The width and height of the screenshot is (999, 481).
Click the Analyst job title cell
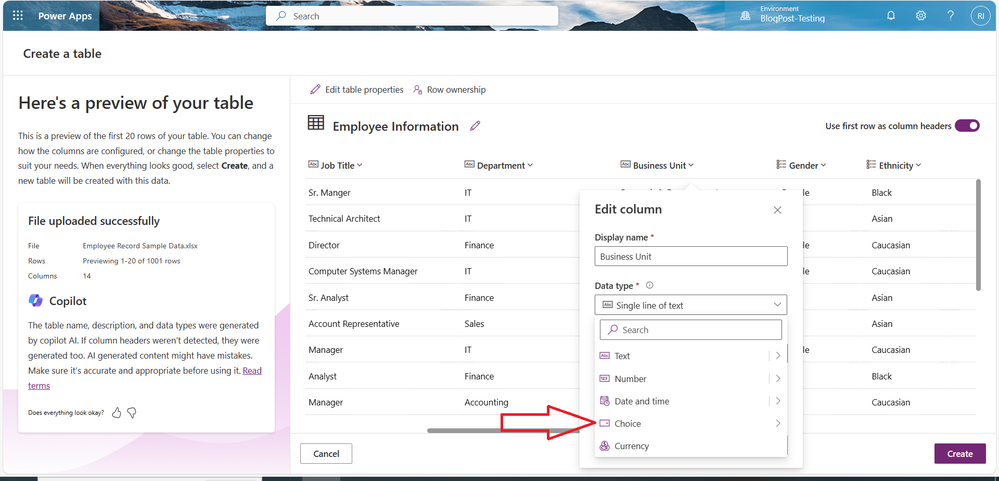(x=322, y=377)
